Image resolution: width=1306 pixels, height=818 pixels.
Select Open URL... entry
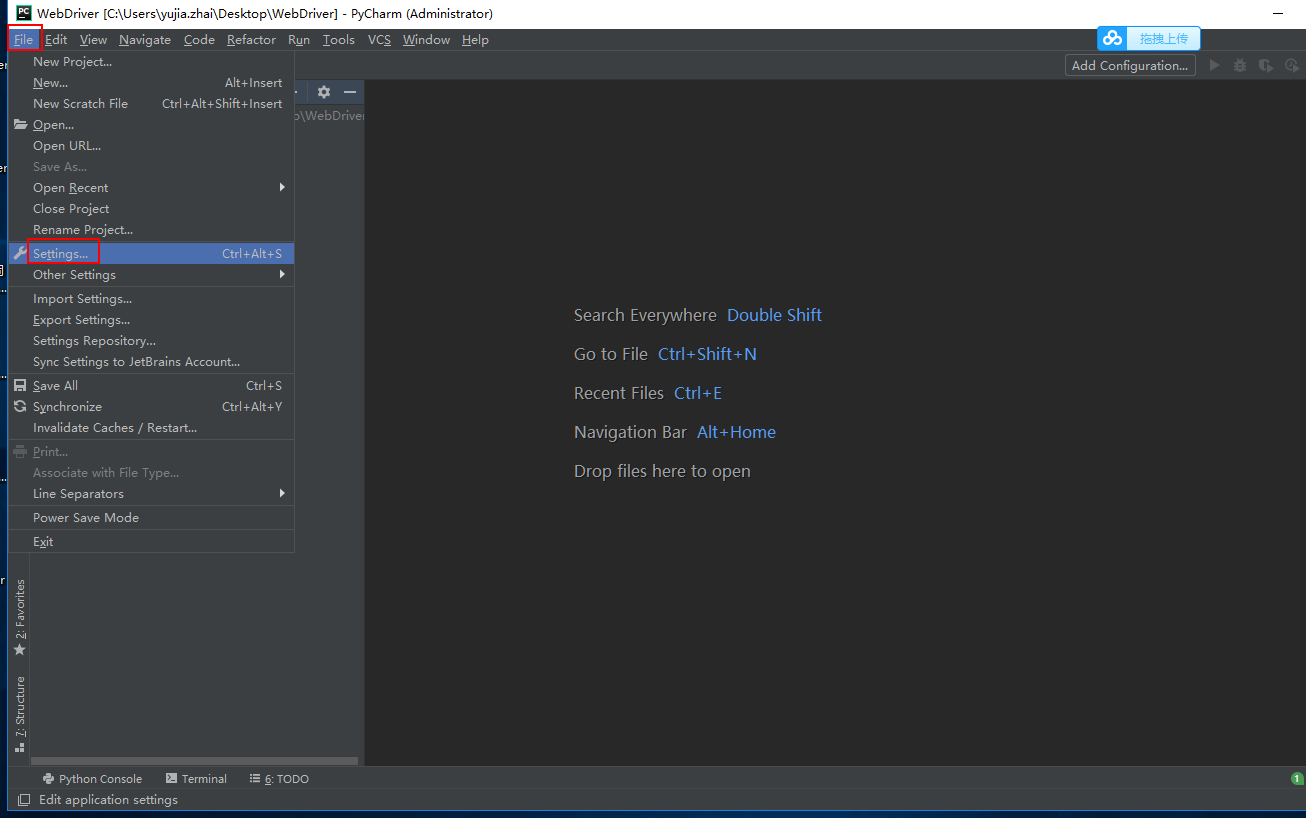tap(151, 146)
